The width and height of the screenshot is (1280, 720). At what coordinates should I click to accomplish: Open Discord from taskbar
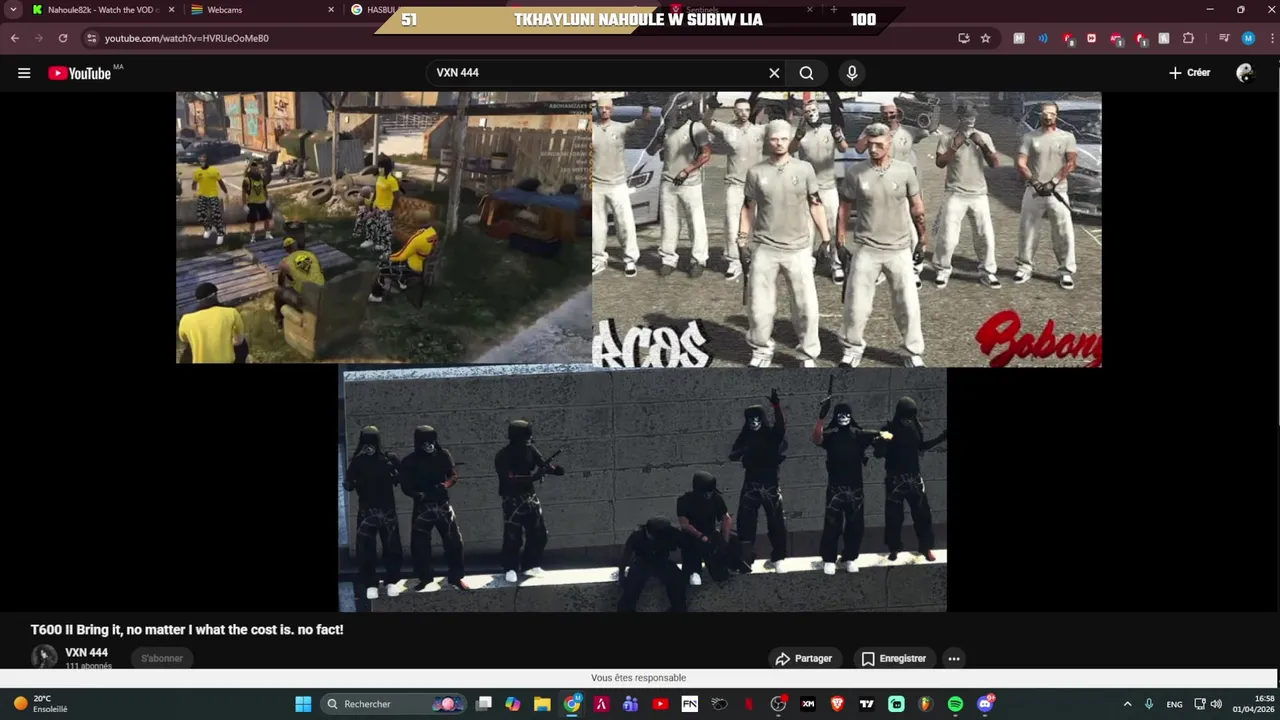(x=985, y=704)
